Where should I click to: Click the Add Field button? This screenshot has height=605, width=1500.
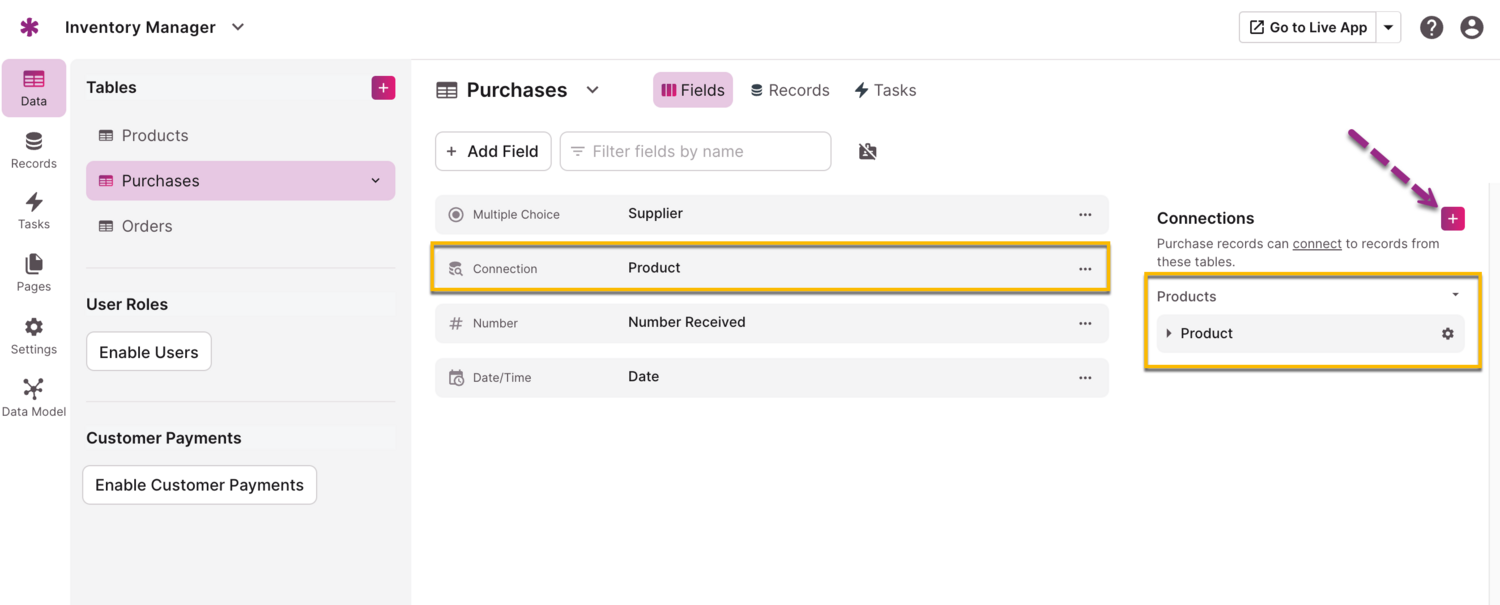click(x=493, y=151)
